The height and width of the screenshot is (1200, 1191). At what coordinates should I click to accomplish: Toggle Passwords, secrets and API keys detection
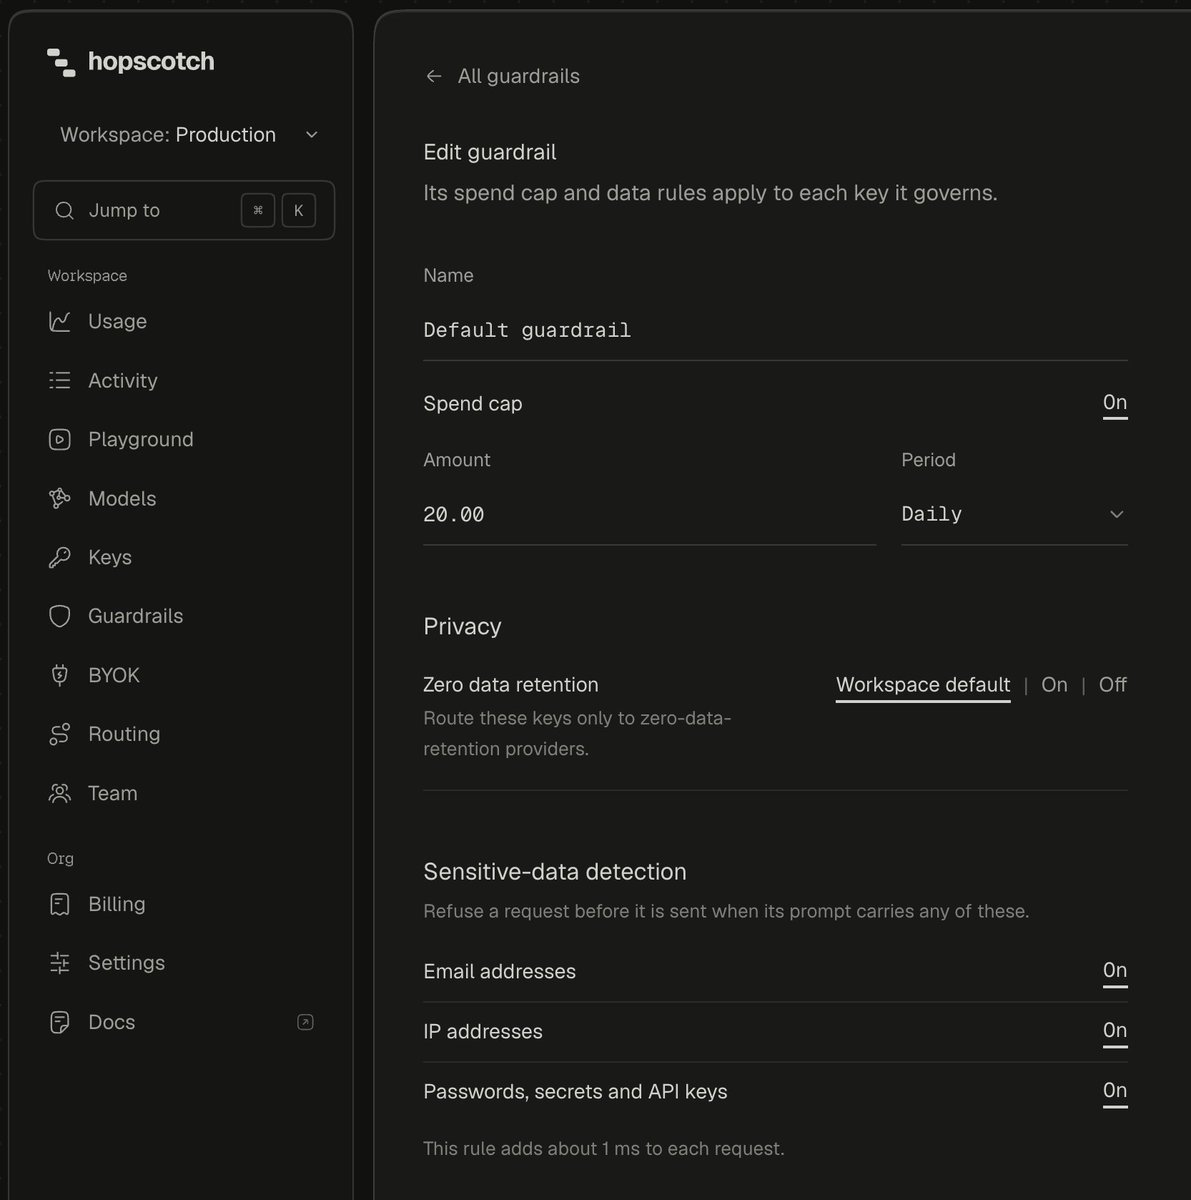tap(1115, 1091)
